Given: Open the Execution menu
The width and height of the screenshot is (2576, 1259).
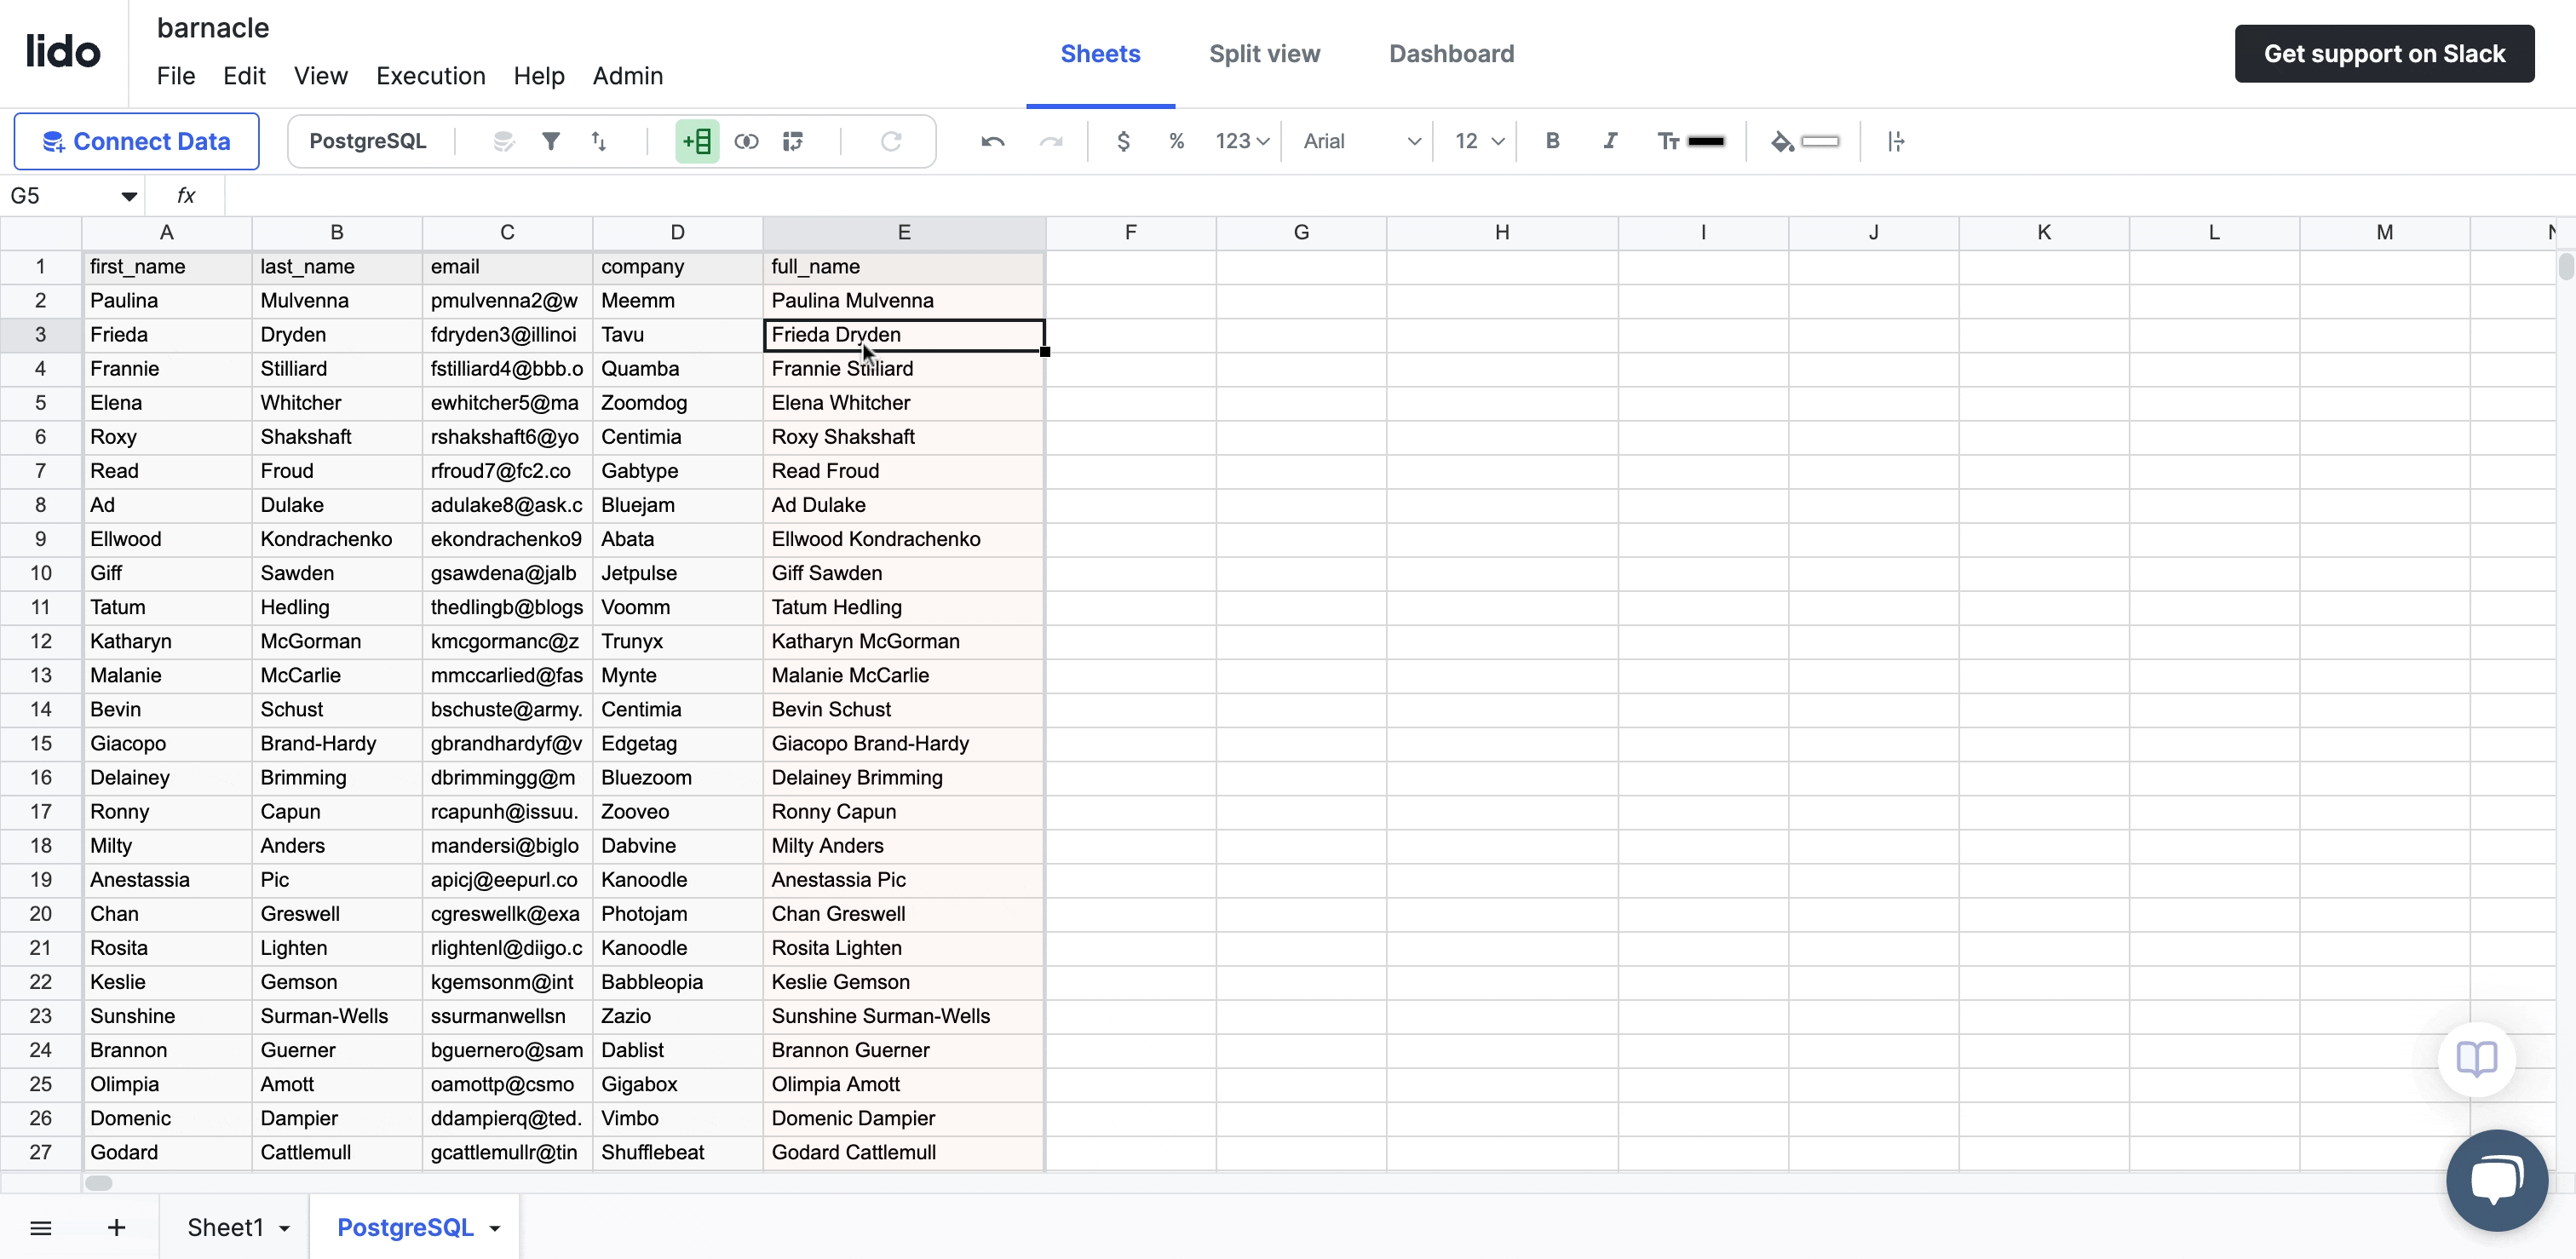Looking at the screenshot, I should (430, 76).
